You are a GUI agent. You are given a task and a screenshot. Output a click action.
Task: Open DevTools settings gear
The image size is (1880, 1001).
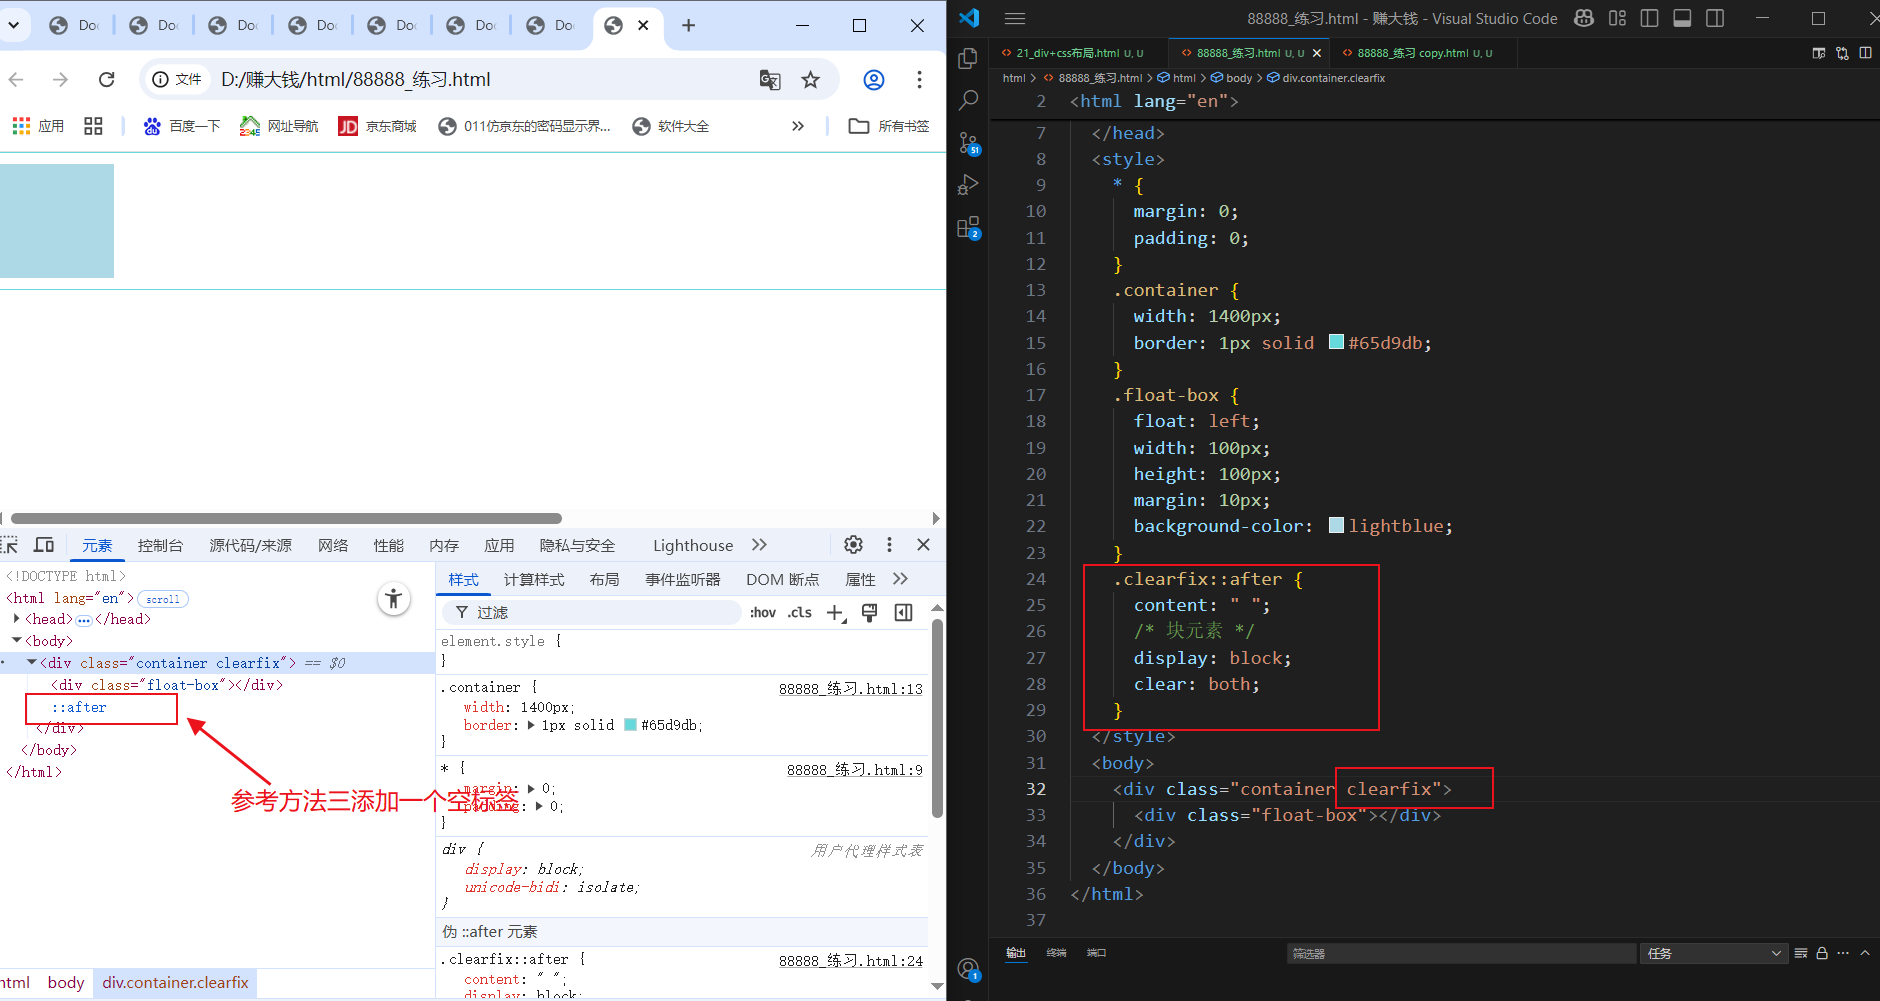tap(853, 544)
